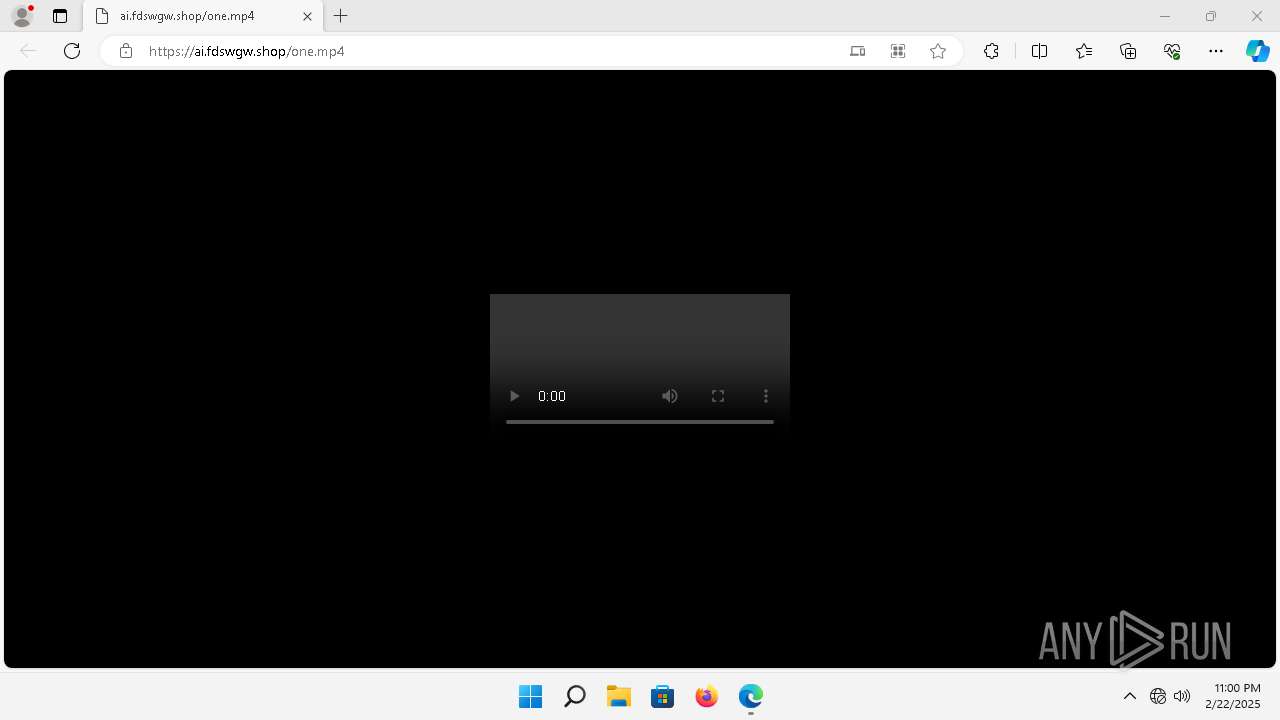
Task: Open video more options menu
Action: click(766, 396)
